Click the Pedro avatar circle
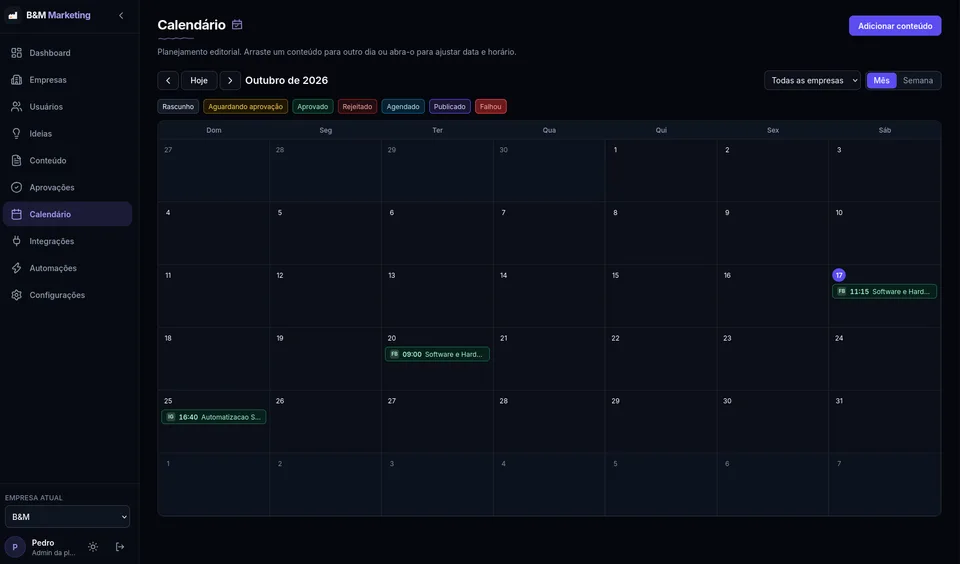The image size is (960, 564). click(15, 547)
